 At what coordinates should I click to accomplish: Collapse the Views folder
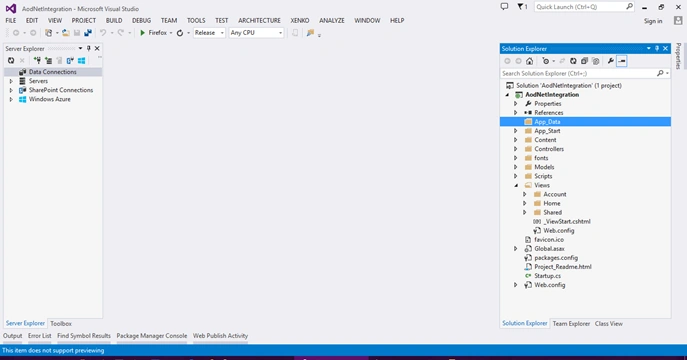(x=516, y=185)
